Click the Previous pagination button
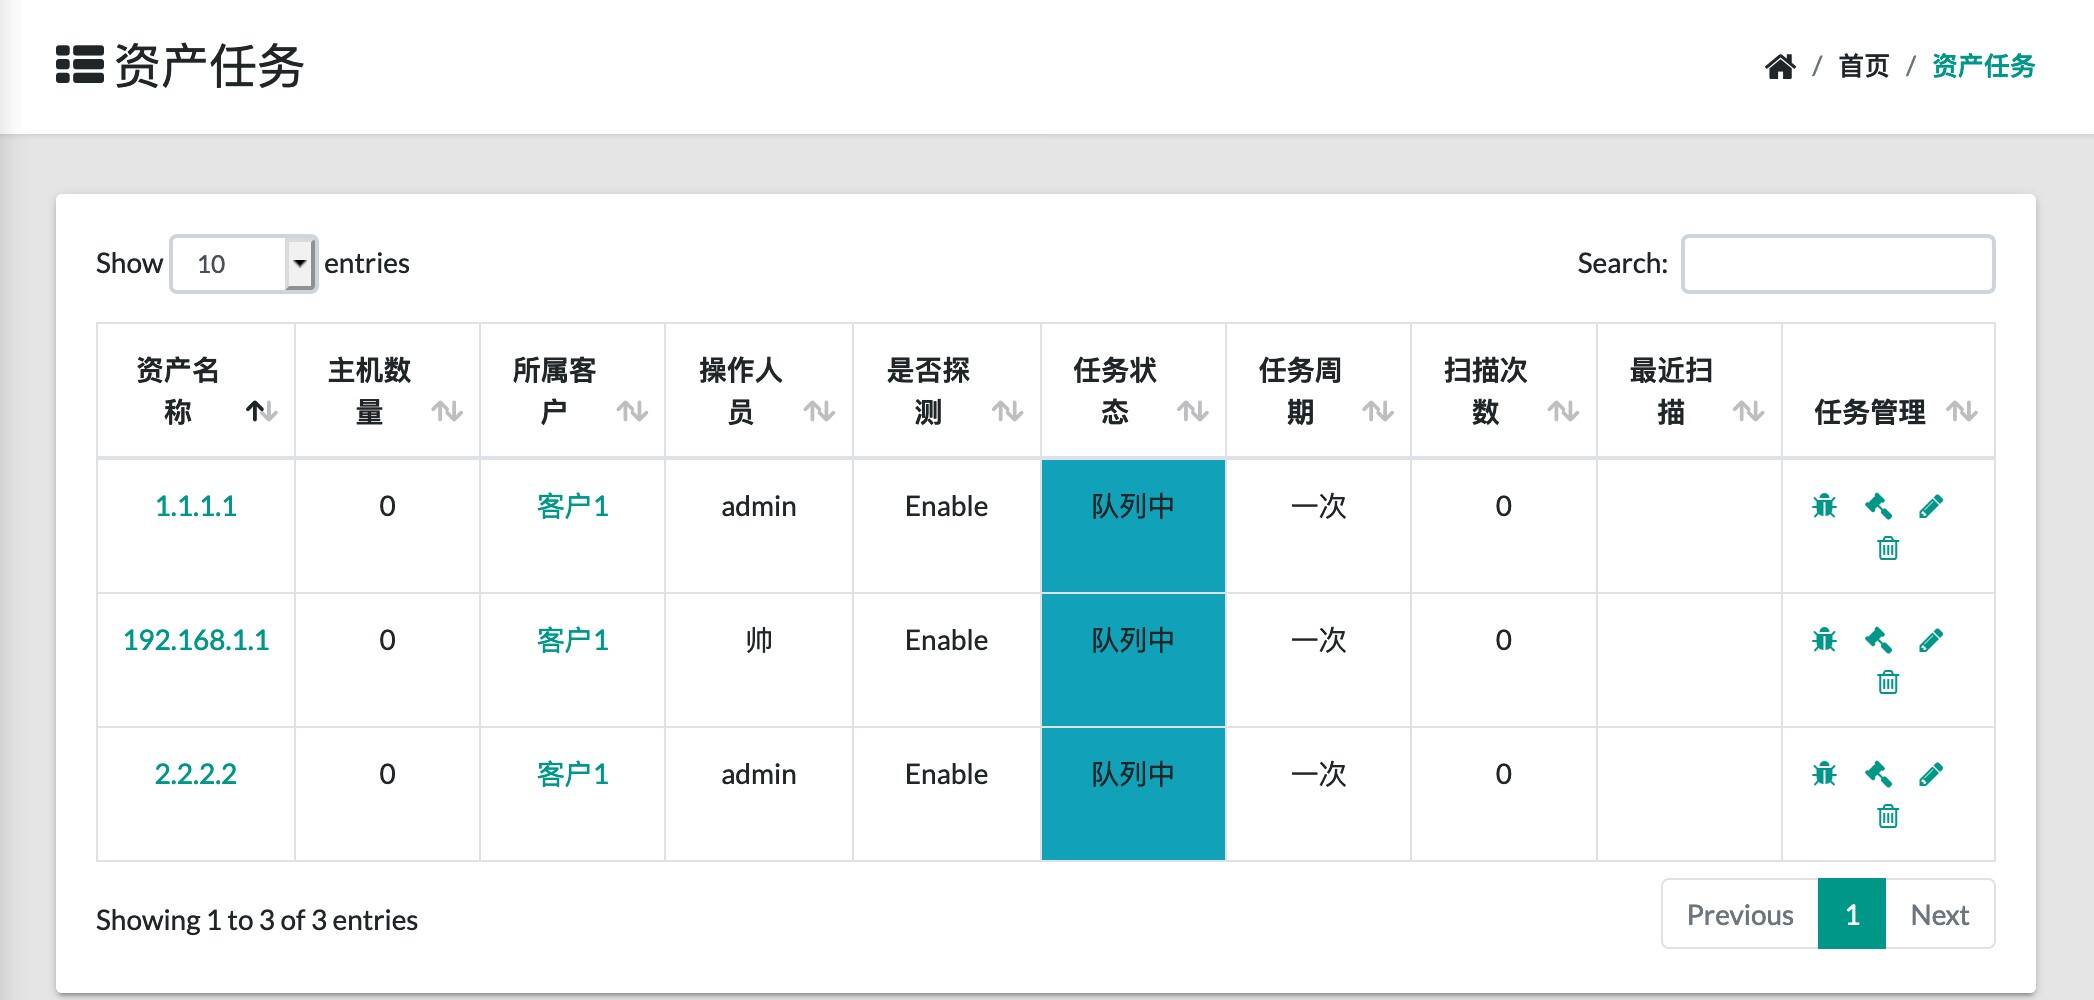Screen dimensions: 2094x1000 click(x=1740, y=914)
